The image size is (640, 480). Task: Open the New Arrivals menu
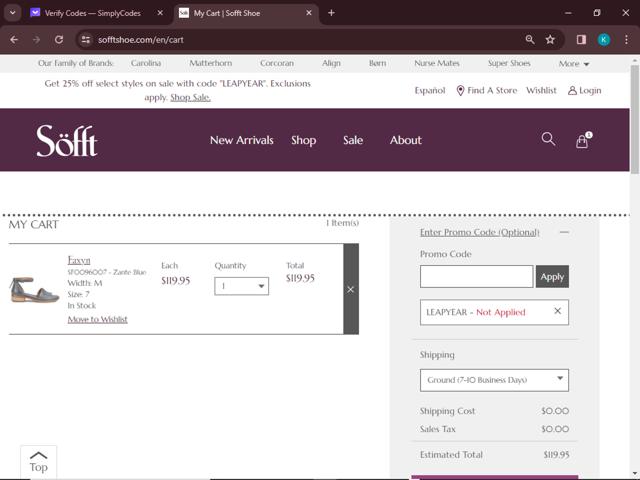click(x=242, y=140)
